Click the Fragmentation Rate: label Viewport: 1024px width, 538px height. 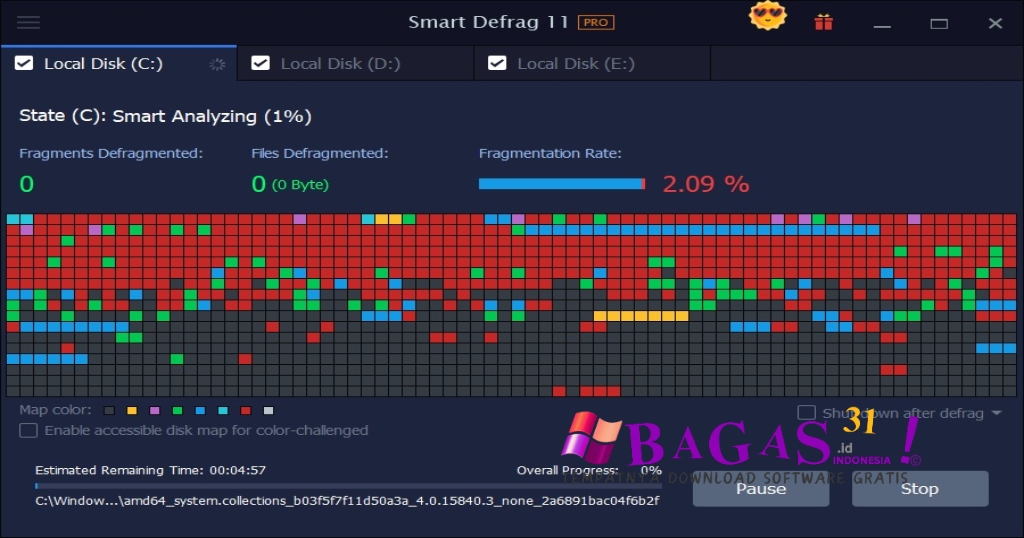point(550,153)
